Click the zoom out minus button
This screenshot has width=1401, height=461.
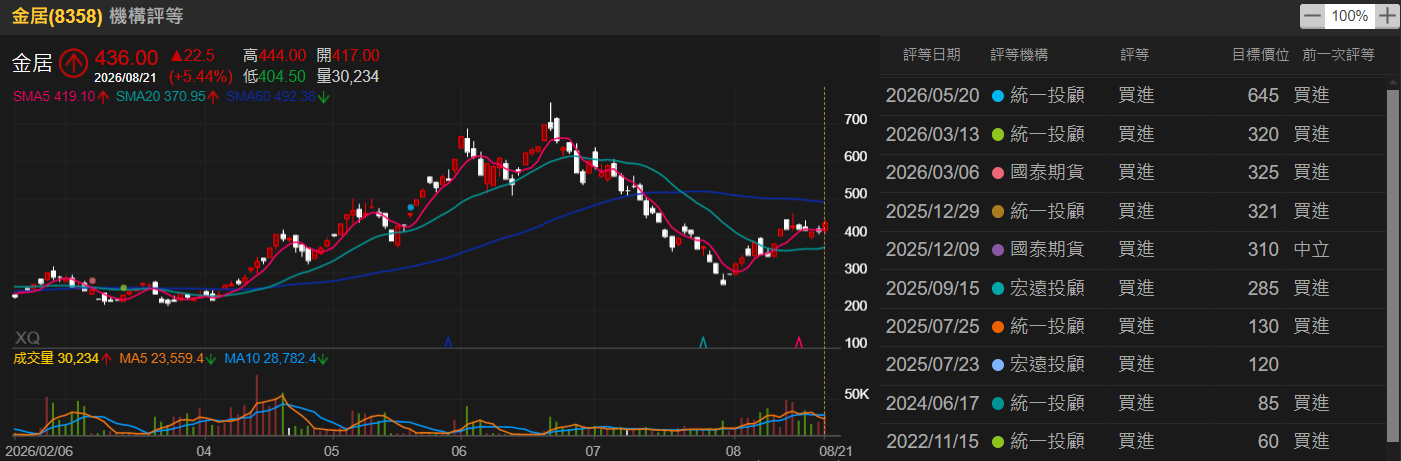coord(1312,16)
